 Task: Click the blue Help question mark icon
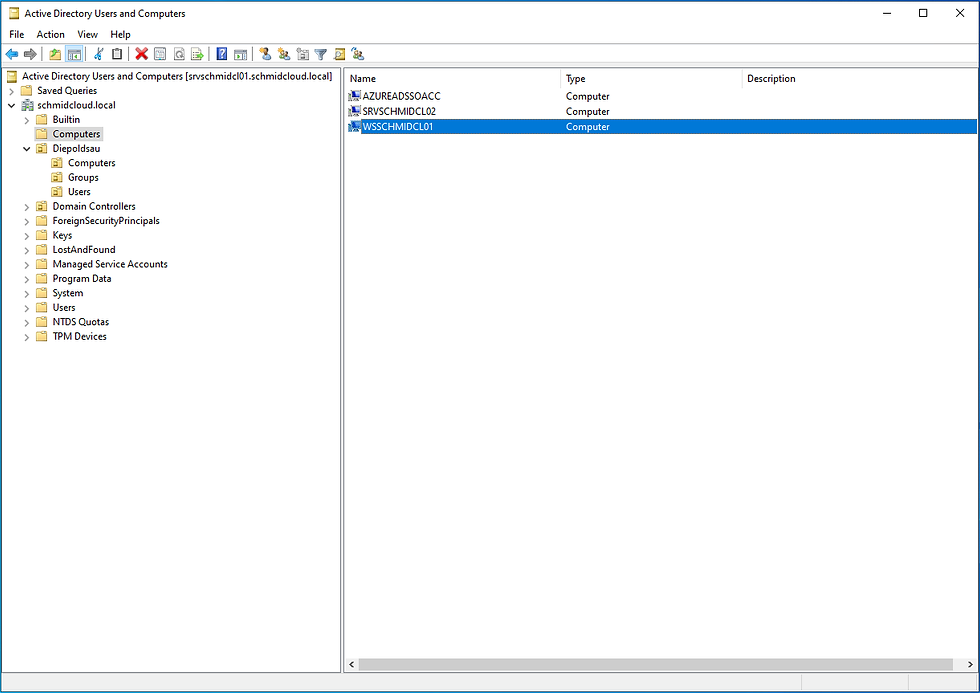(x=221, y=54)
